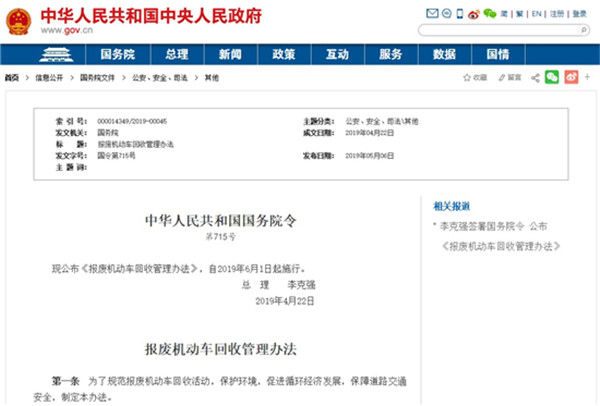Click the WeChat icon in top header
This screenshot has width=600, height=406.
[489, 14]
